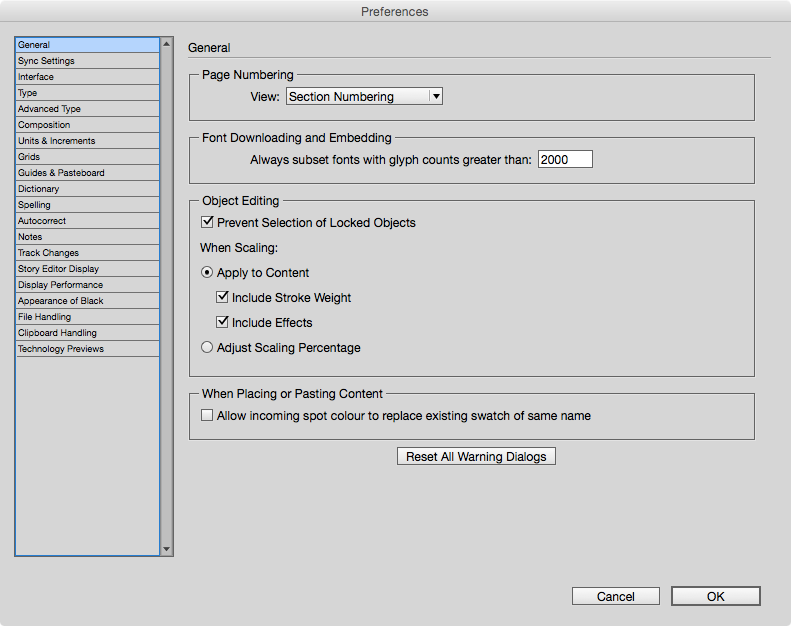The width and height of the screenshot is (791, 626).
Task: Uncheck Include Stroke Weight checkbox
Action: [x=222, y=297]
